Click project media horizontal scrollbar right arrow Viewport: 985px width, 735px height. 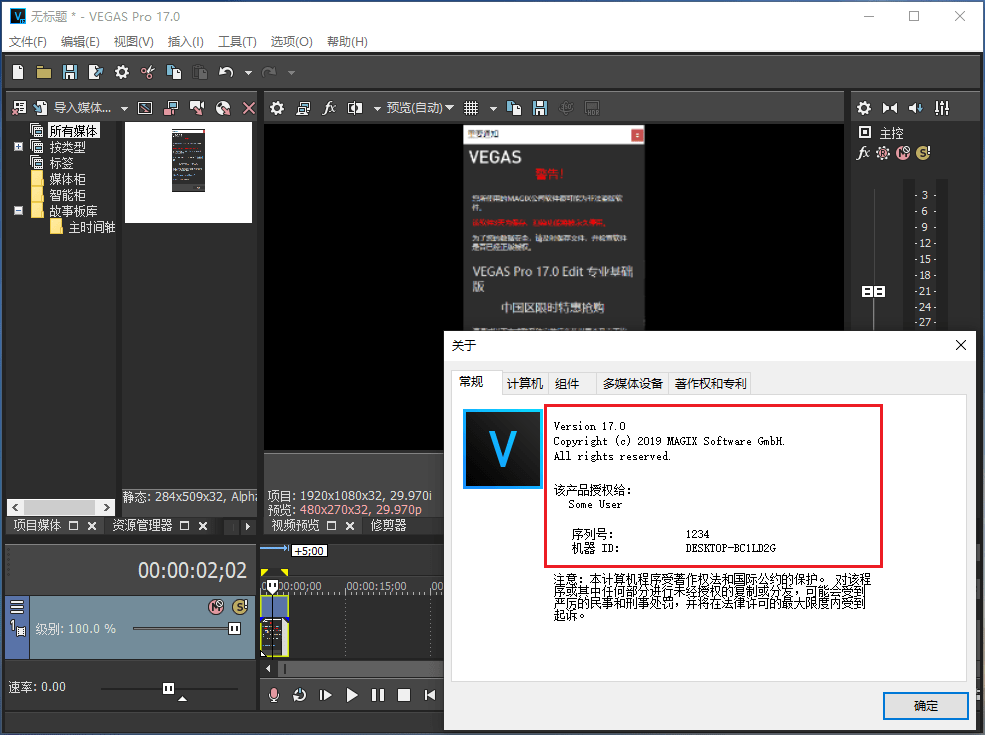(x=107, y=507)
